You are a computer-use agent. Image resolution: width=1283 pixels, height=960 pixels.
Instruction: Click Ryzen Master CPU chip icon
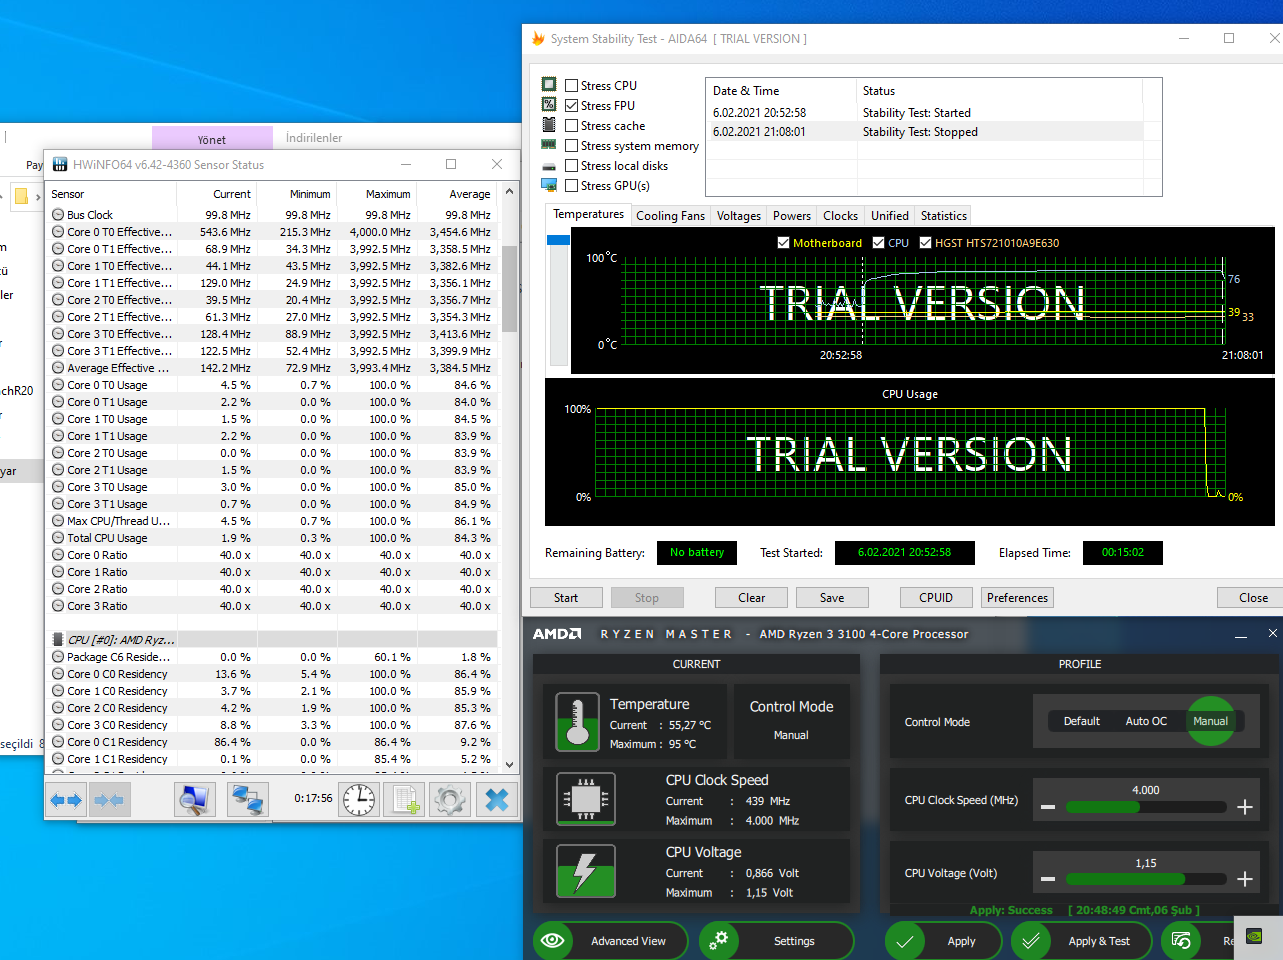point(586,799)
